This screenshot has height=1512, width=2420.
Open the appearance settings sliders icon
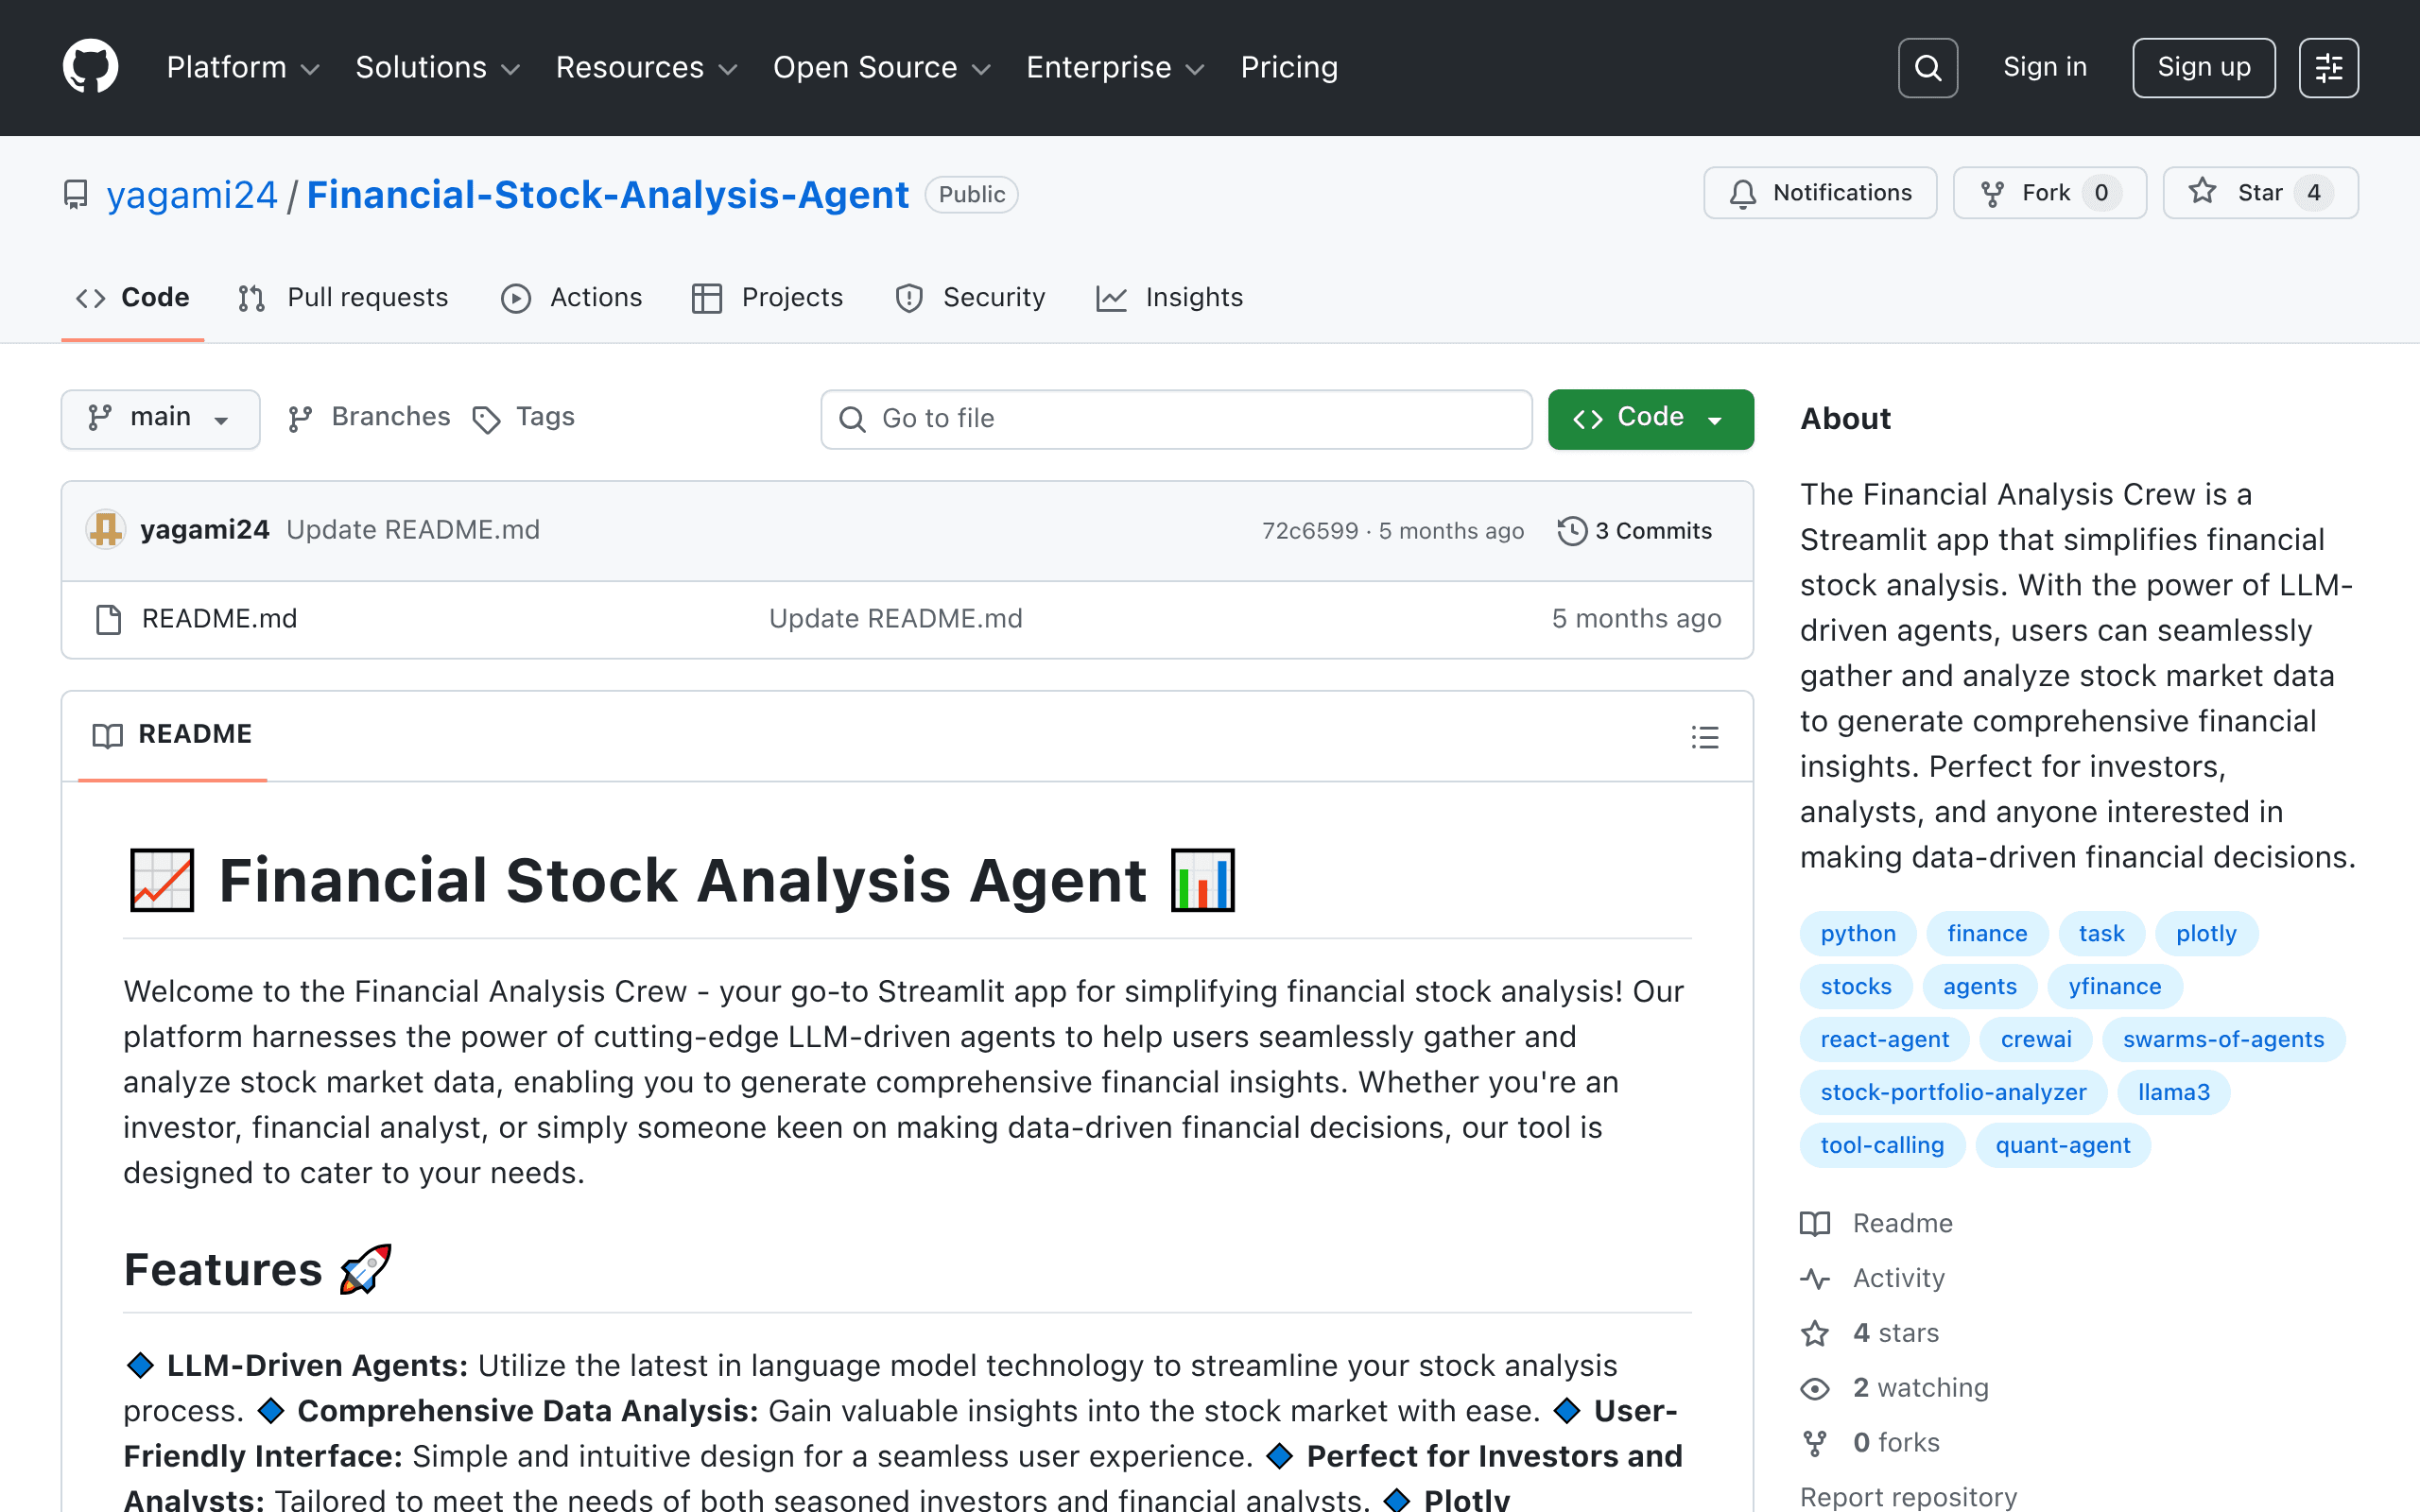(2328, 67)
